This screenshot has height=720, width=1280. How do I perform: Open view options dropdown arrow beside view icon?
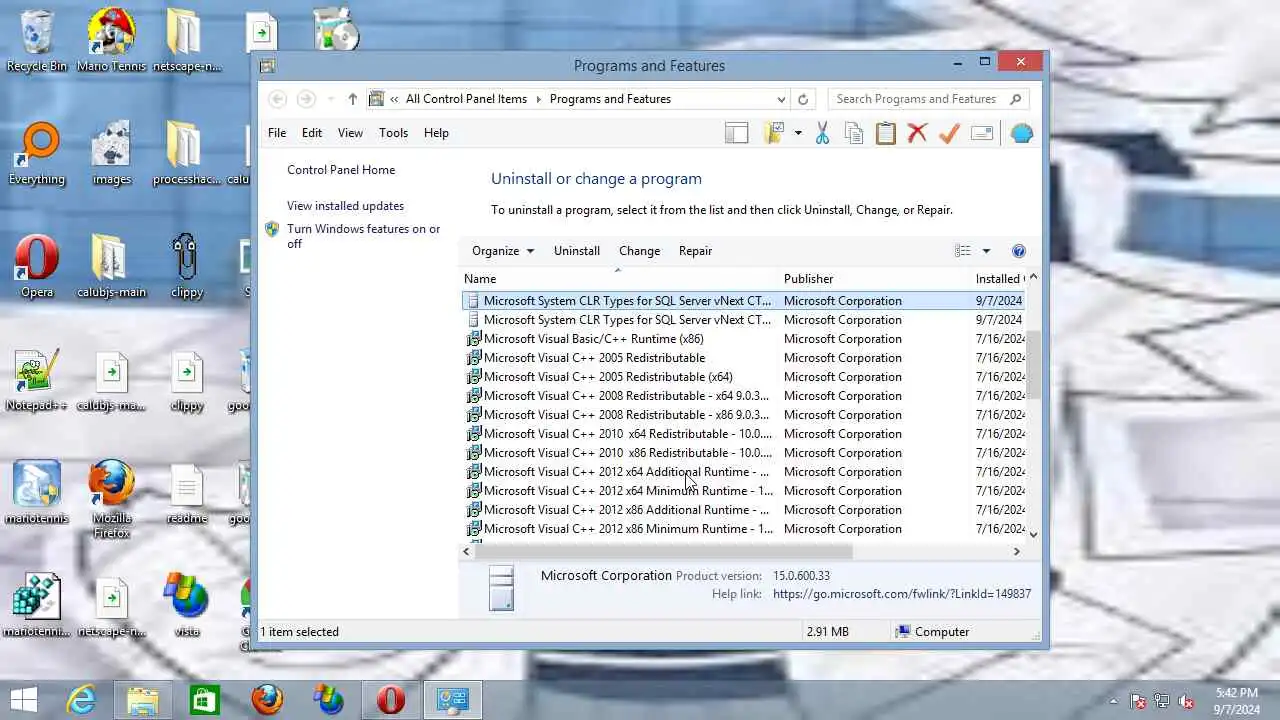pos(986,251)
